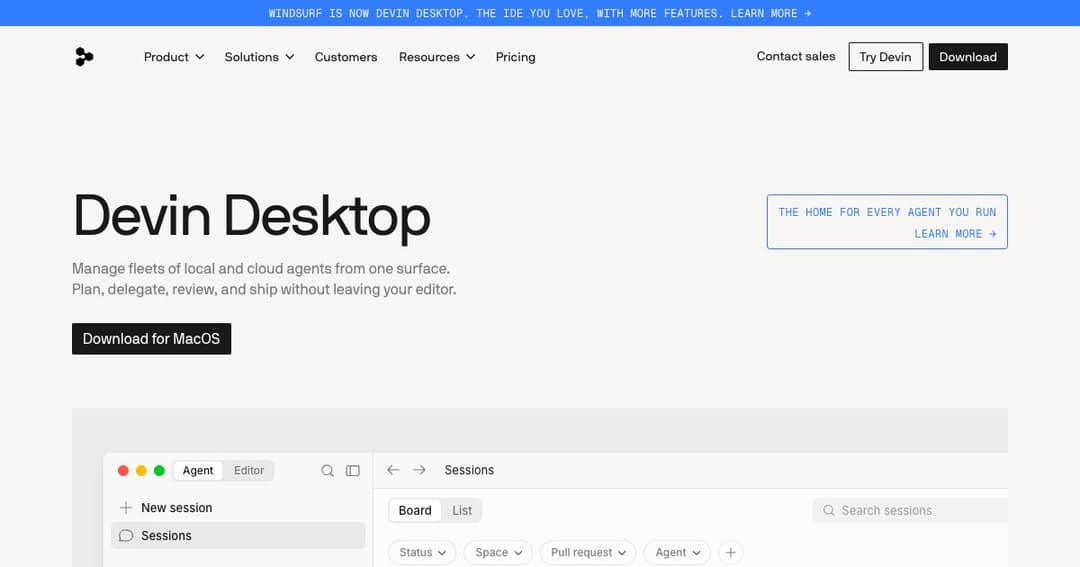Click the yellow minimize window dot

pyautogui.click(x=141, y=471)
